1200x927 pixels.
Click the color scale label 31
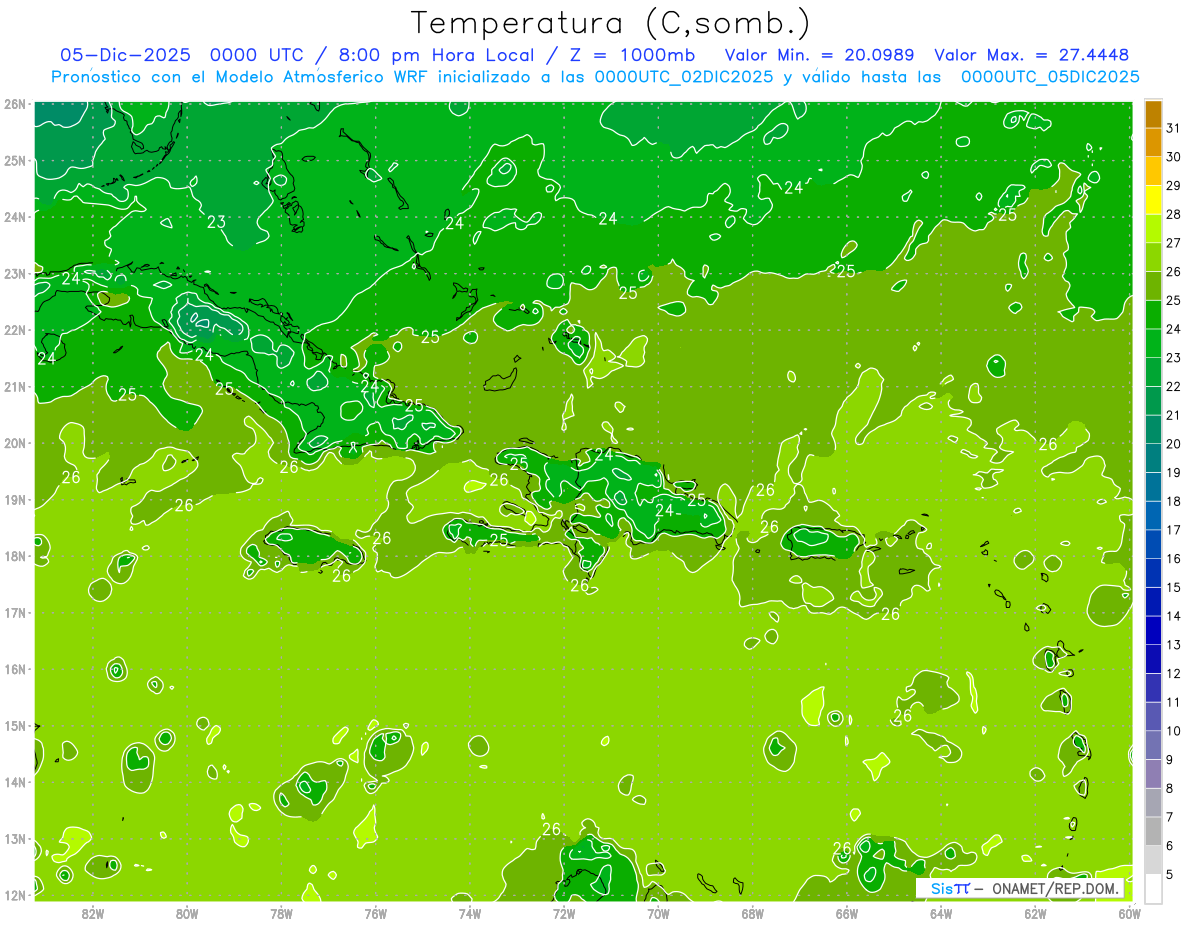tap(1173, 128)
